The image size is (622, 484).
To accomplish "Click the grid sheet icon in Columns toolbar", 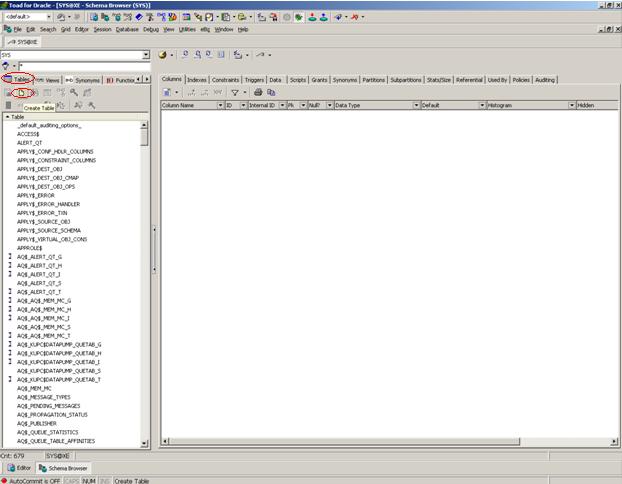I will [x=167, y=92].
